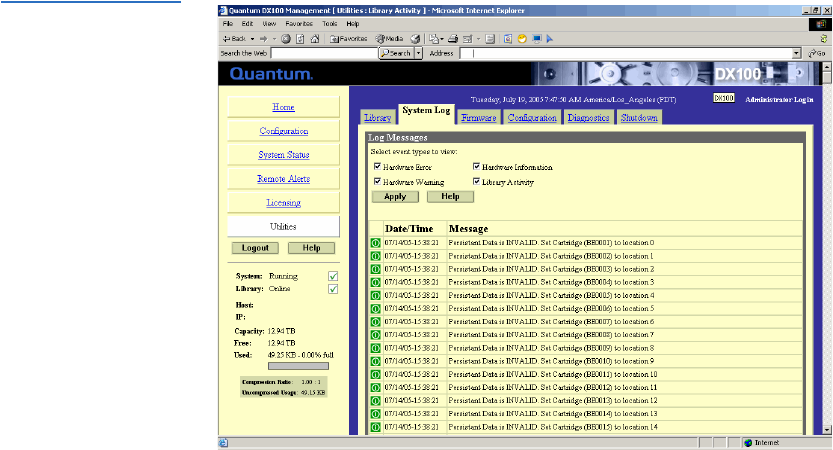The image size is (833, 450).
Task: Click the page scrollbar down arrow
Action: coord(827,429)
